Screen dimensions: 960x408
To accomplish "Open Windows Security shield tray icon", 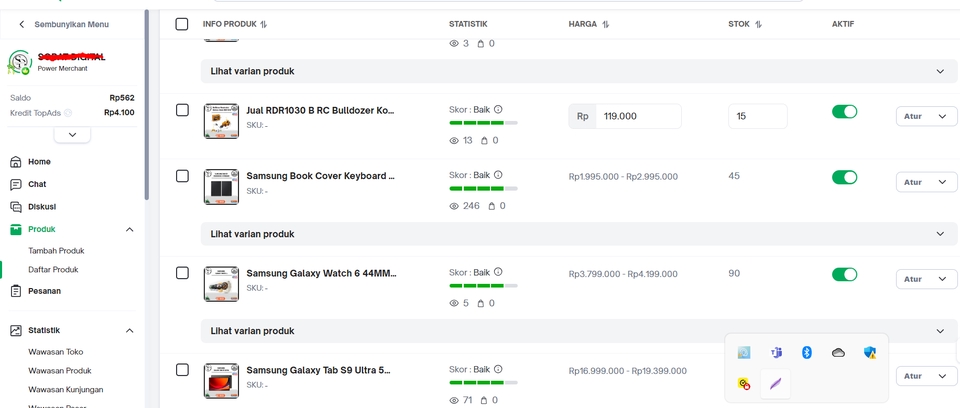I will click(870, 352).
